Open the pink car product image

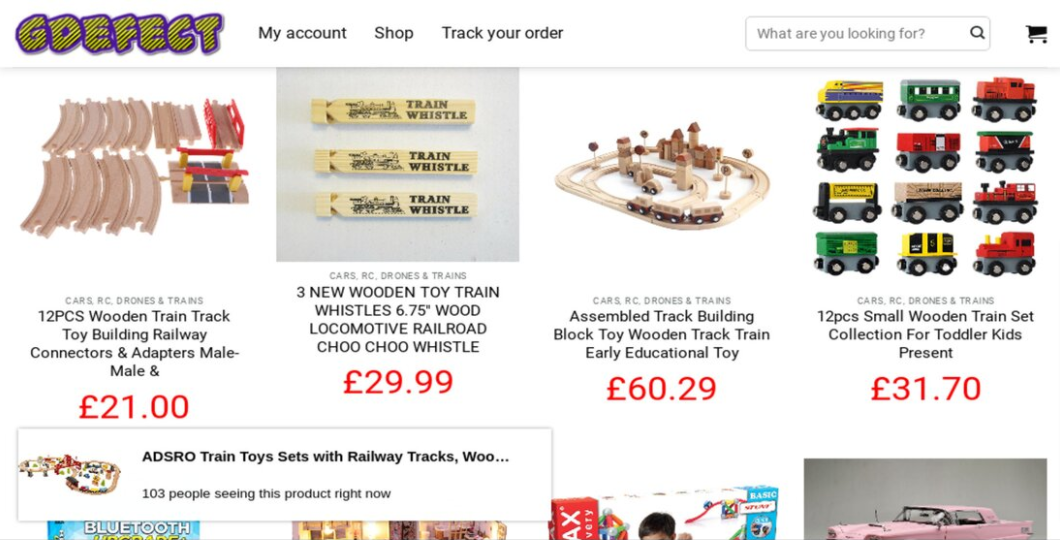[925, 499]
